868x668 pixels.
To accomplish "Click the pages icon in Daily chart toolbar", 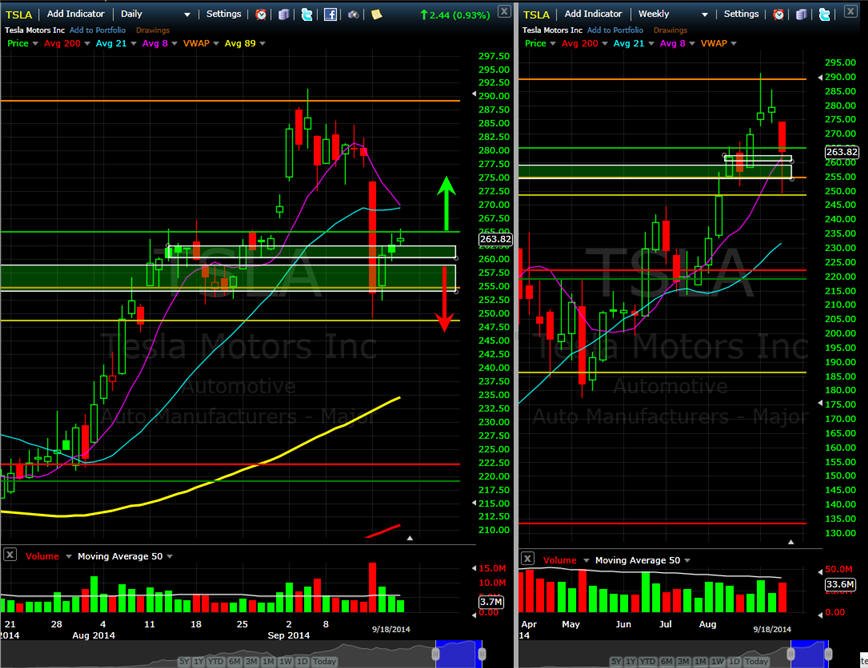I will [283, 14].
